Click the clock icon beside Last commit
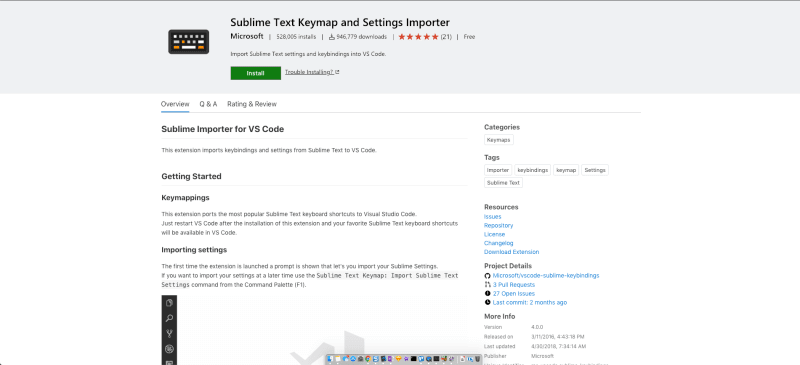The image size is (800, 365). [x=487, y=303]
